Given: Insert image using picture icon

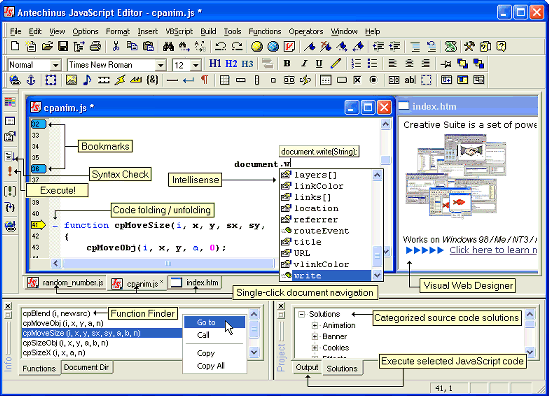Looking at the screenshot, I should [x=71, y=80].
